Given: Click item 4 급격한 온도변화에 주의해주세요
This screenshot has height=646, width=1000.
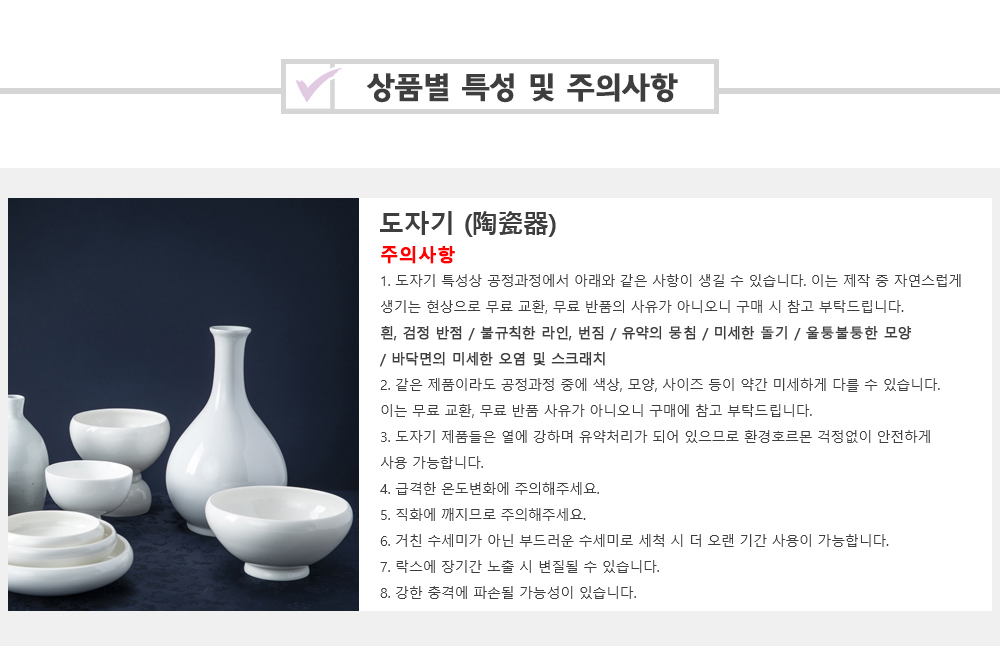Looking at the screenshot, I should coord(490,488).
